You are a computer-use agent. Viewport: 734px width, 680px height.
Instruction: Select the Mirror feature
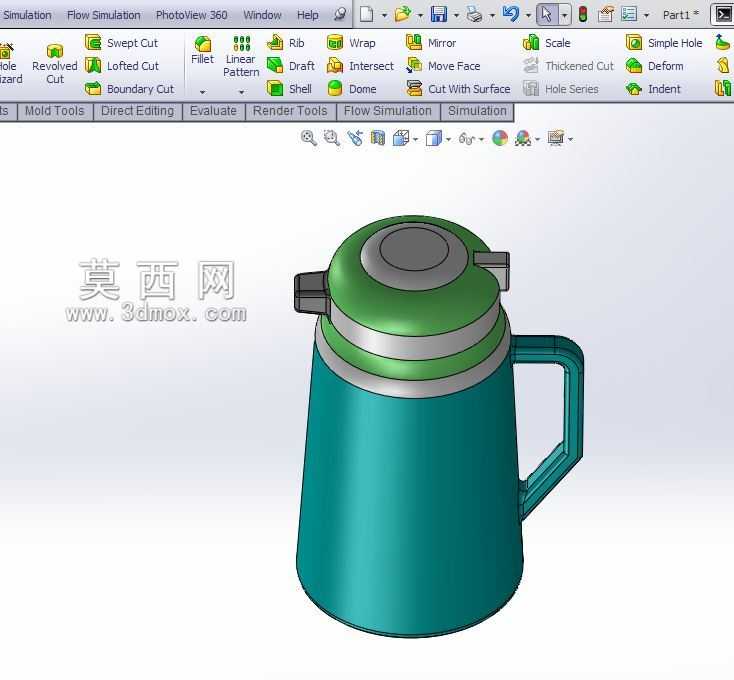click(x=431, y=43)
